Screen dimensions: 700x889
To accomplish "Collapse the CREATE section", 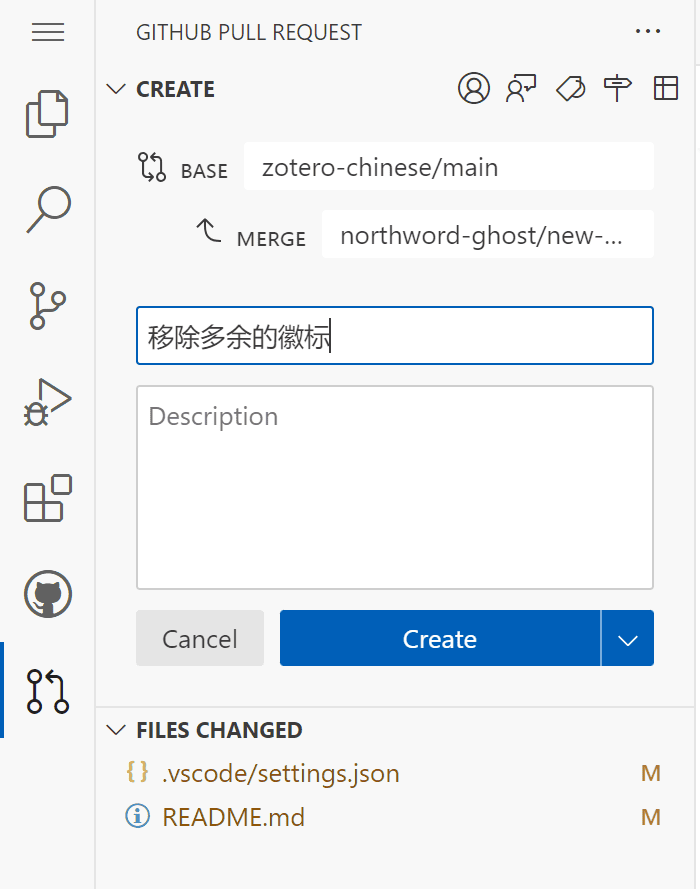I will (117, 89).
